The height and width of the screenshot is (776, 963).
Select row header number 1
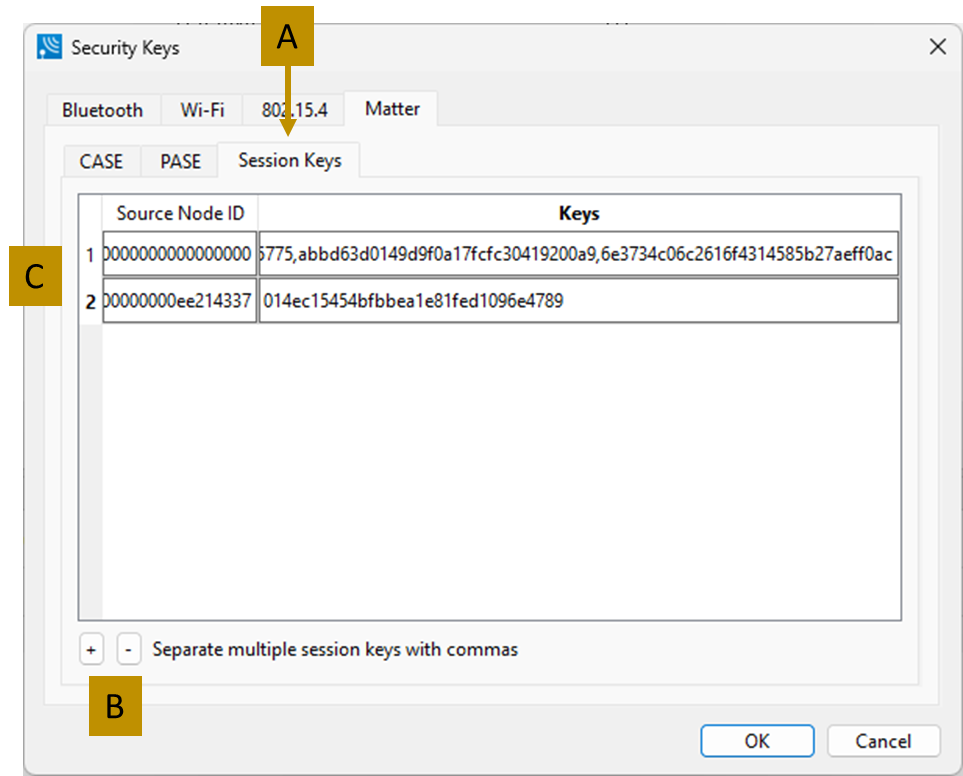click(x=90, y=254)
